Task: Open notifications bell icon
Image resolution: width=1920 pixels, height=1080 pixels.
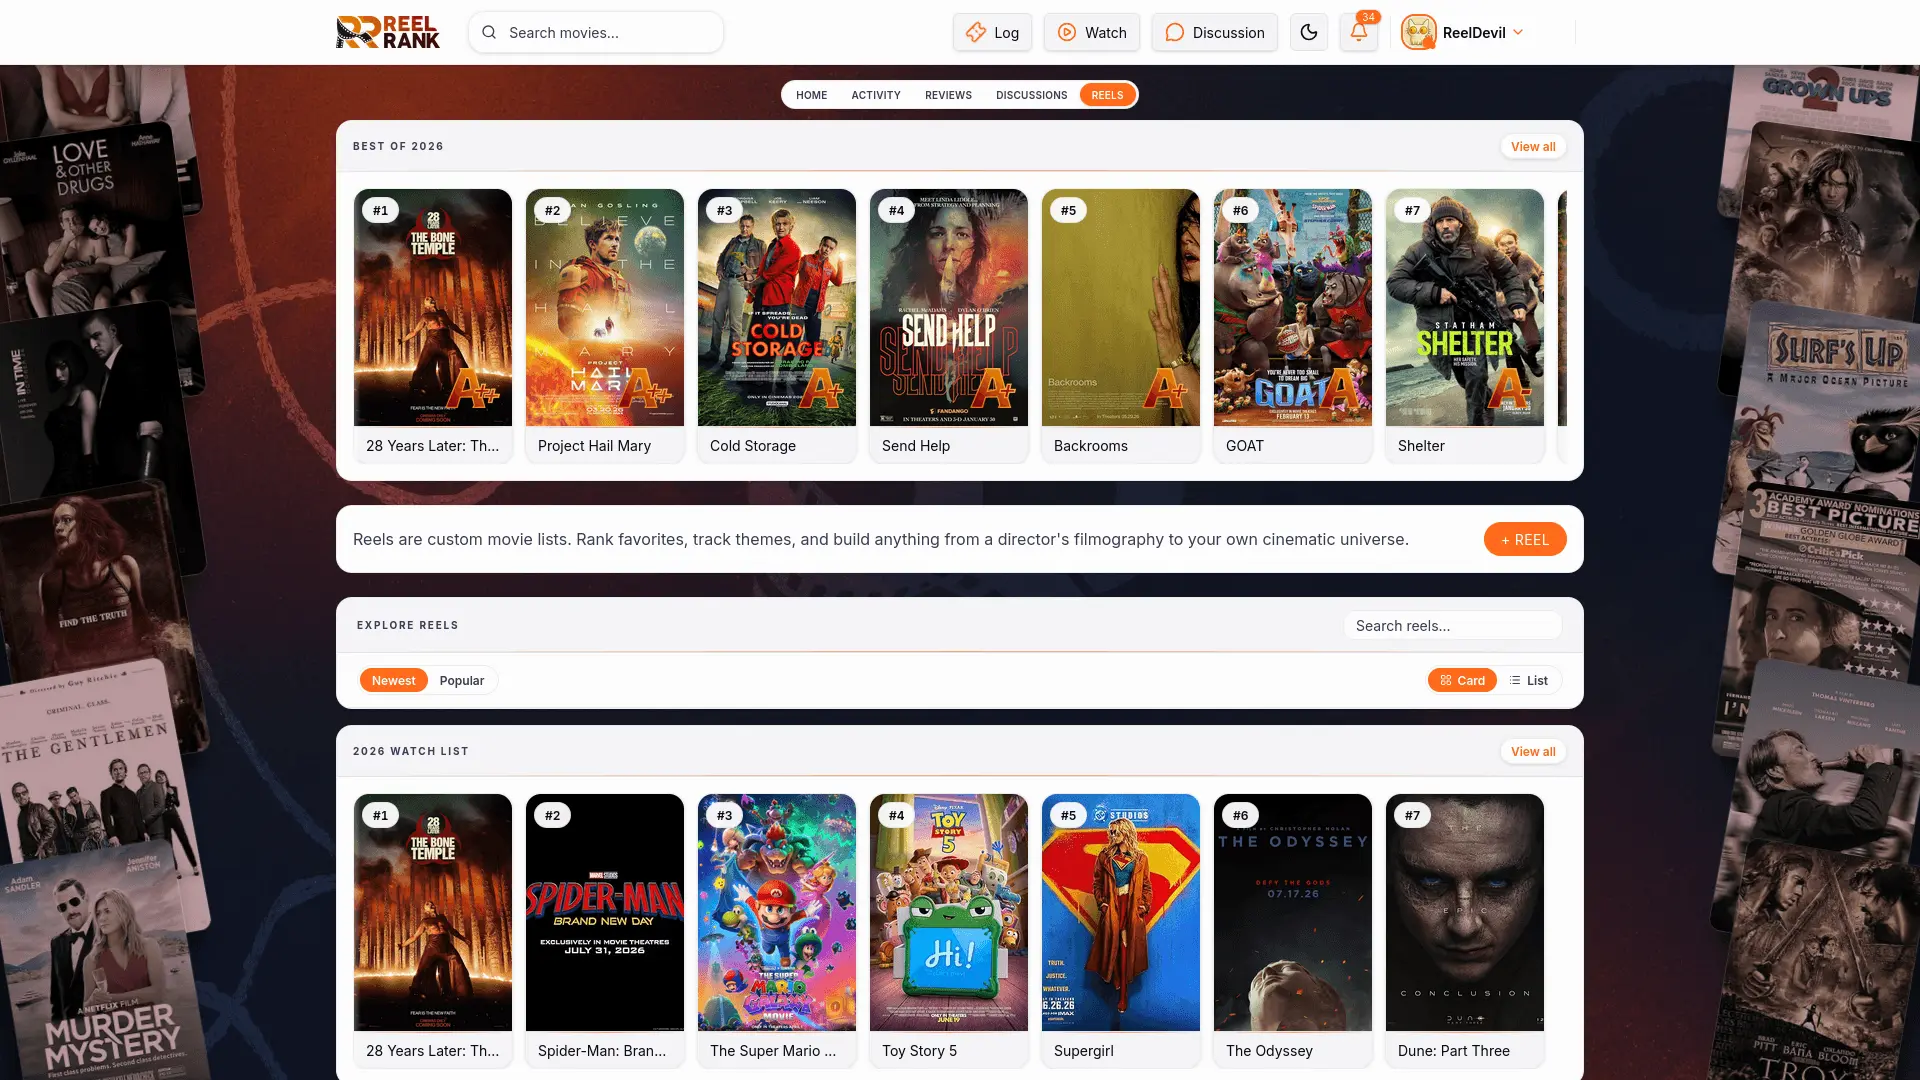Action: point(1358,32)
